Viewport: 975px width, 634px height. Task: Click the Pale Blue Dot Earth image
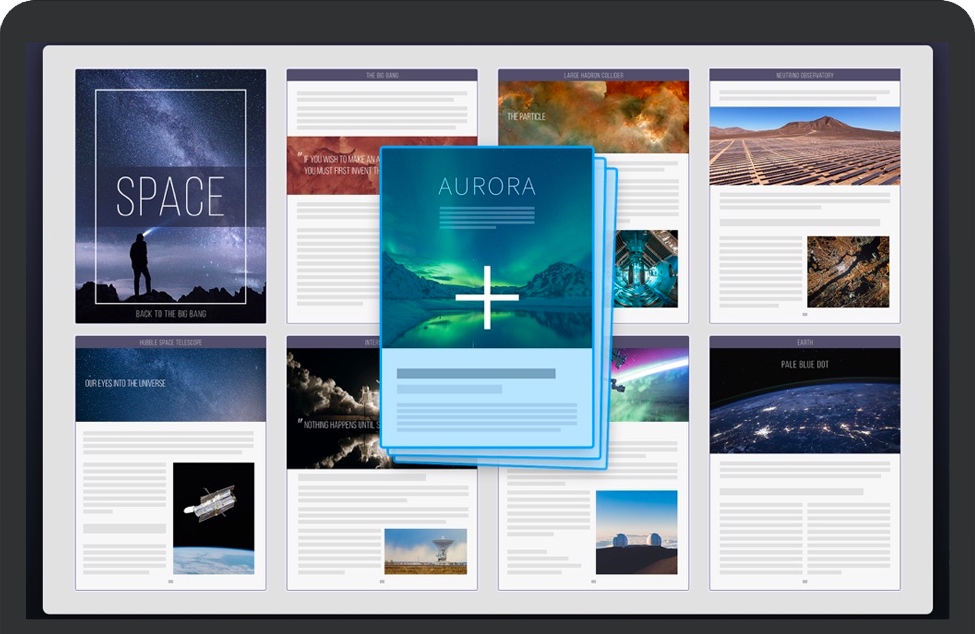pyautogui.click(x=804, y=401)
